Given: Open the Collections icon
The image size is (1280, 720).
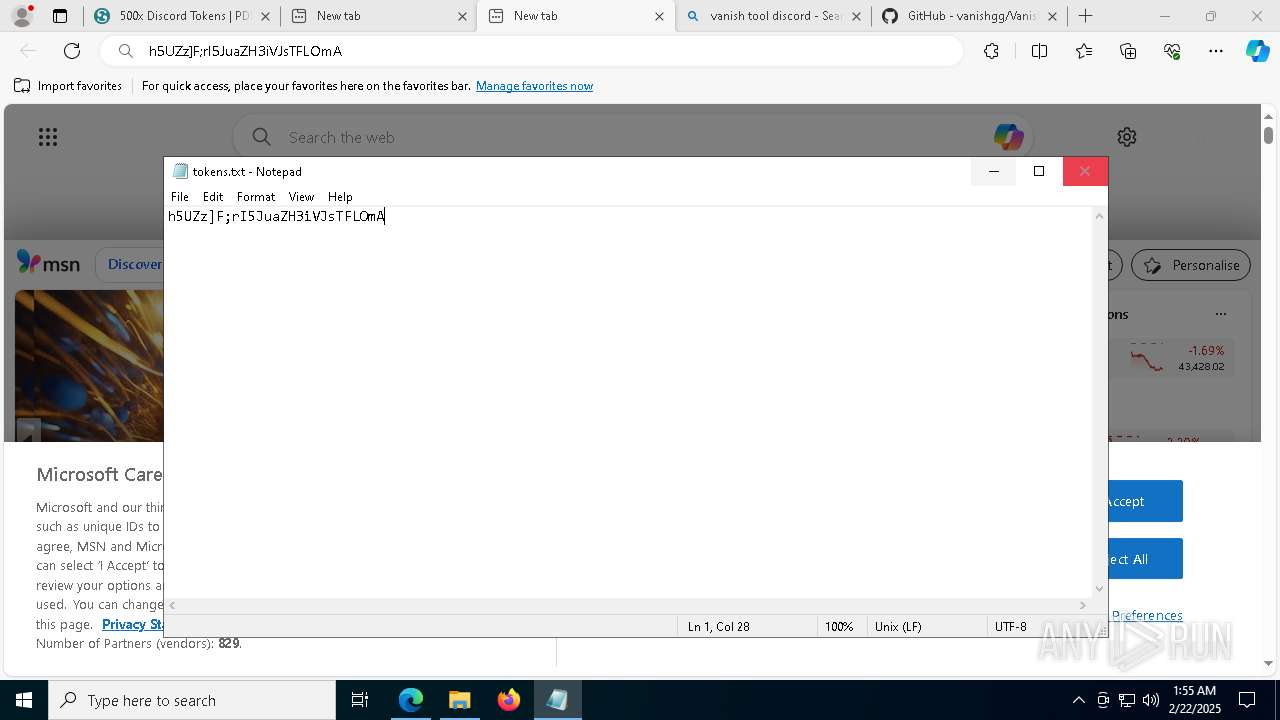Looking at the screenshot, I should click(x=1128, y=51).
